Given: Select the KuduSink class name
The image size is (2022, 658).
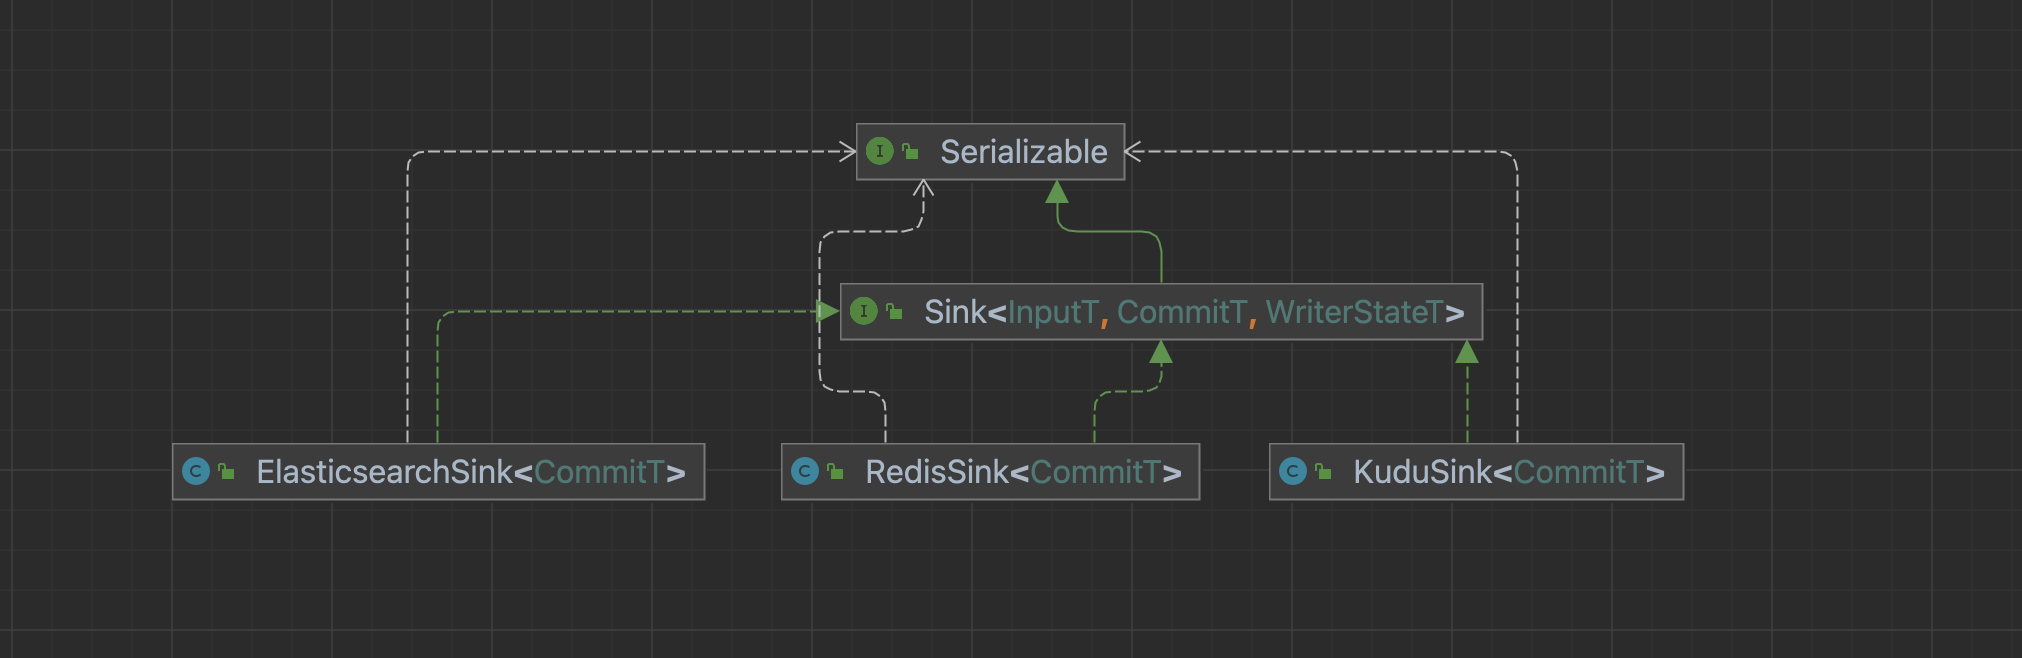Looking at the screenshot, I should tap(1422, 472).
